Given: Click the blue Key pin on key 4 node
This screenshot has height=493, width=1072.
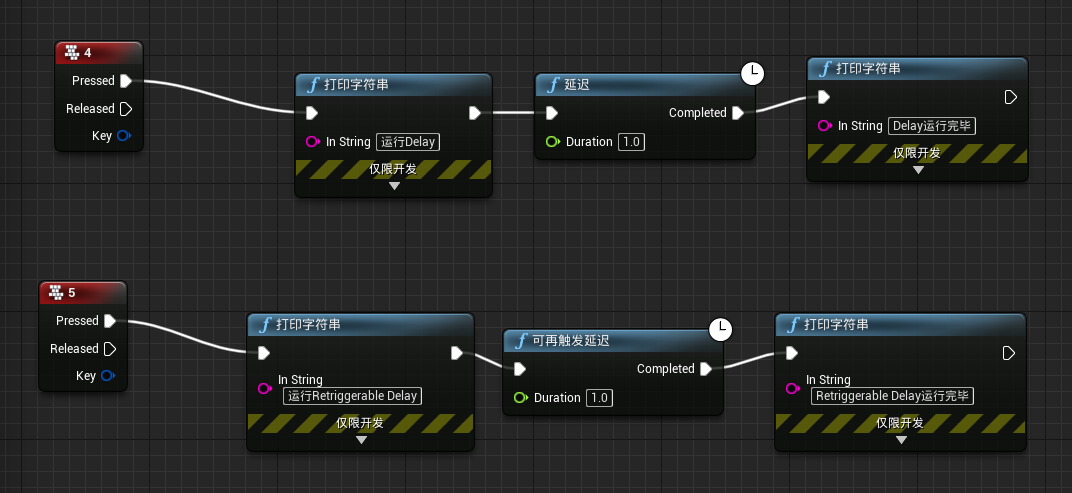Looking at the screenshot, I should (125, 136).
